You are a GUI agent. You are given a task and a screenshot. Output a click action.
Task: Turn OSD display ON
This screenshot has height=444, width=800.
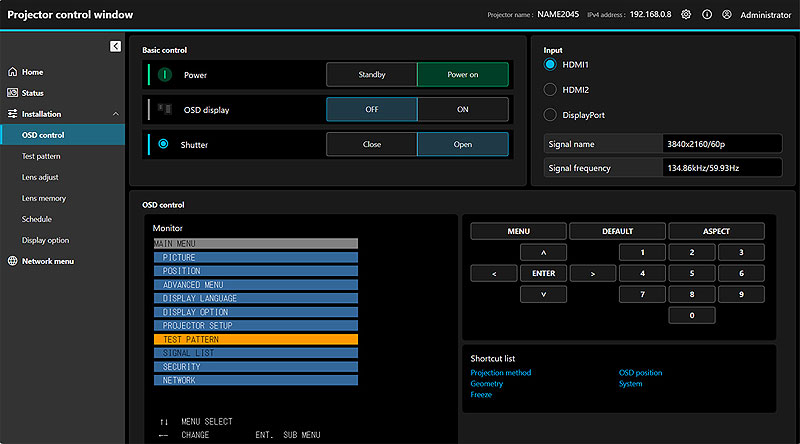pos(463,109)
